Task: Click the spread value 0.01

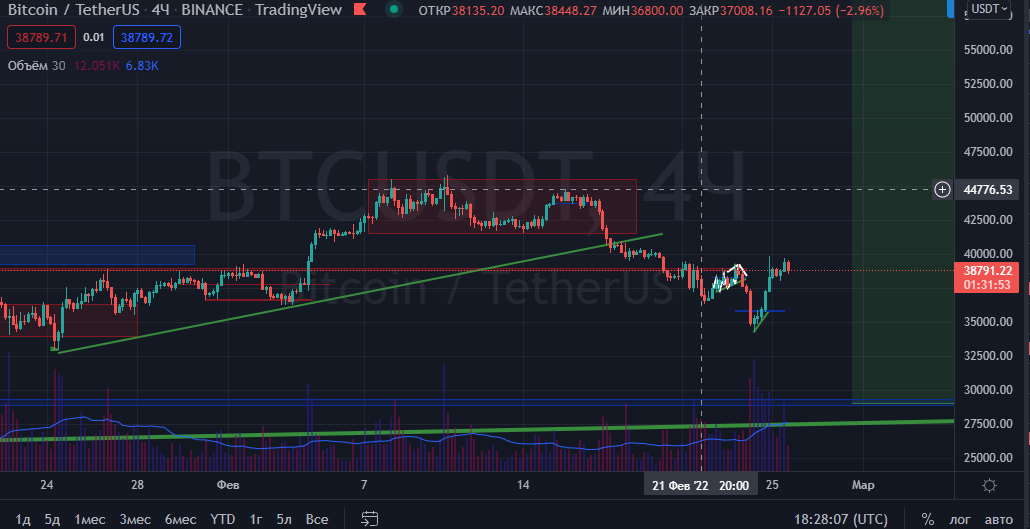Action: point(94,37)
